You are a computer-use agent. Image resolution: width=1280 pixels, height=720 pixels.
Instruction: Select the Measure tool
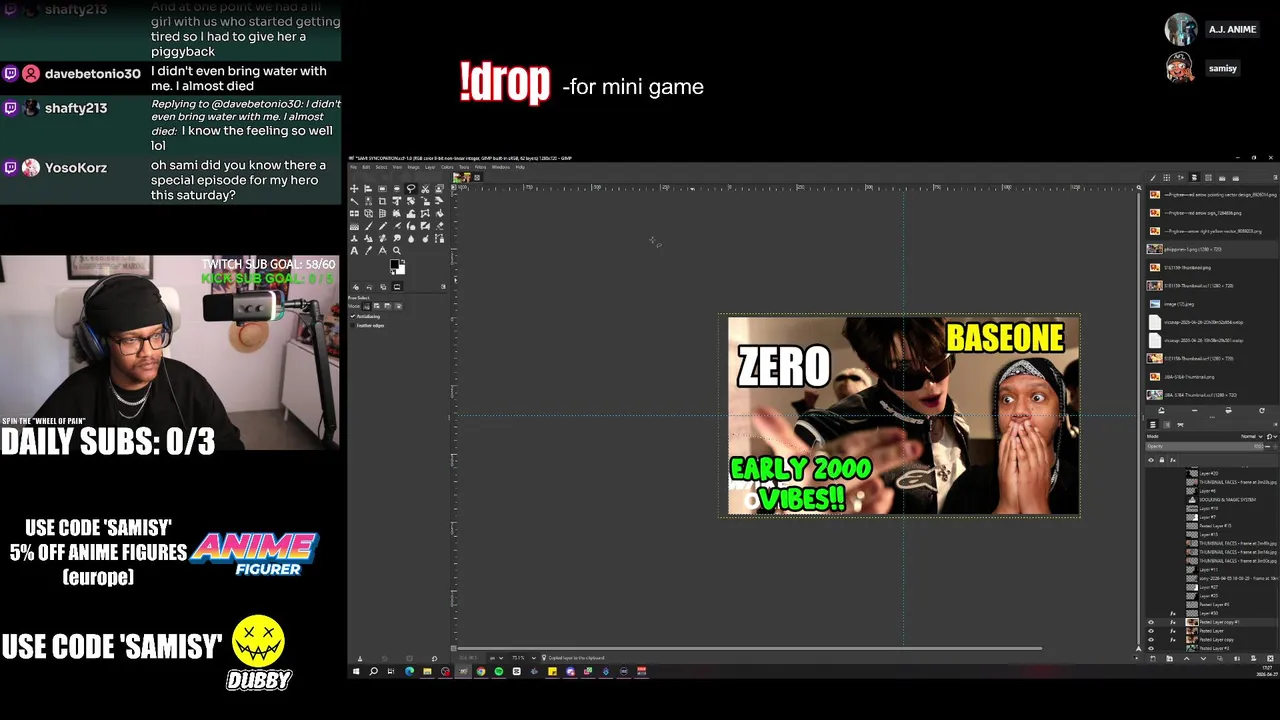pyautogui.click(x=382, y=250)
